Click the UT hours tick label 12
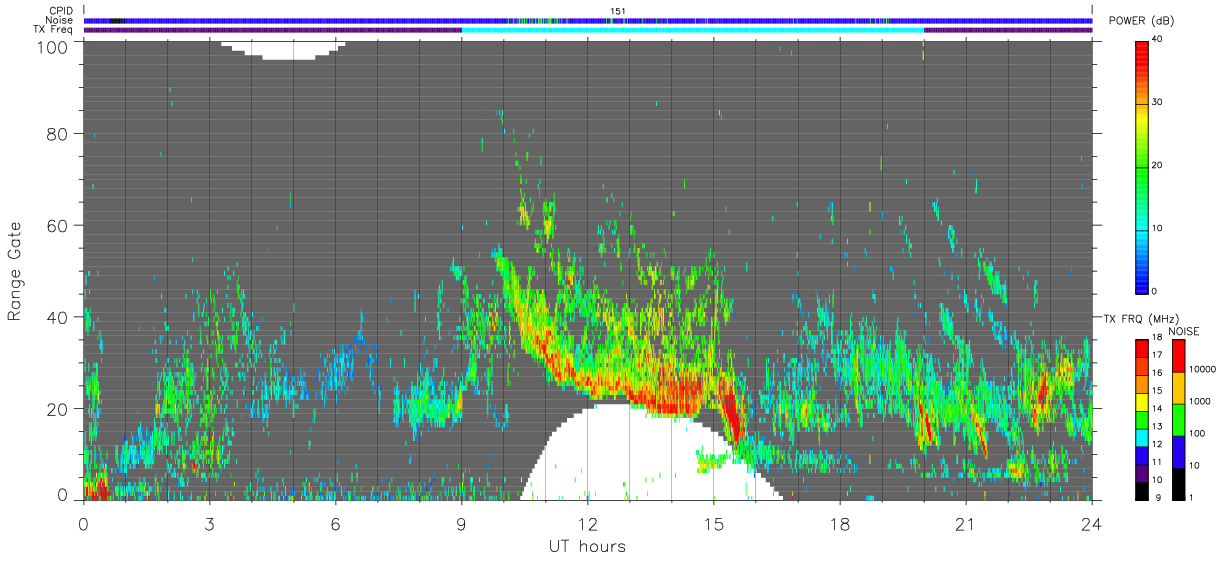This screenshot has width=1228, height=567. pyautogui.click(x=587, y=523)
